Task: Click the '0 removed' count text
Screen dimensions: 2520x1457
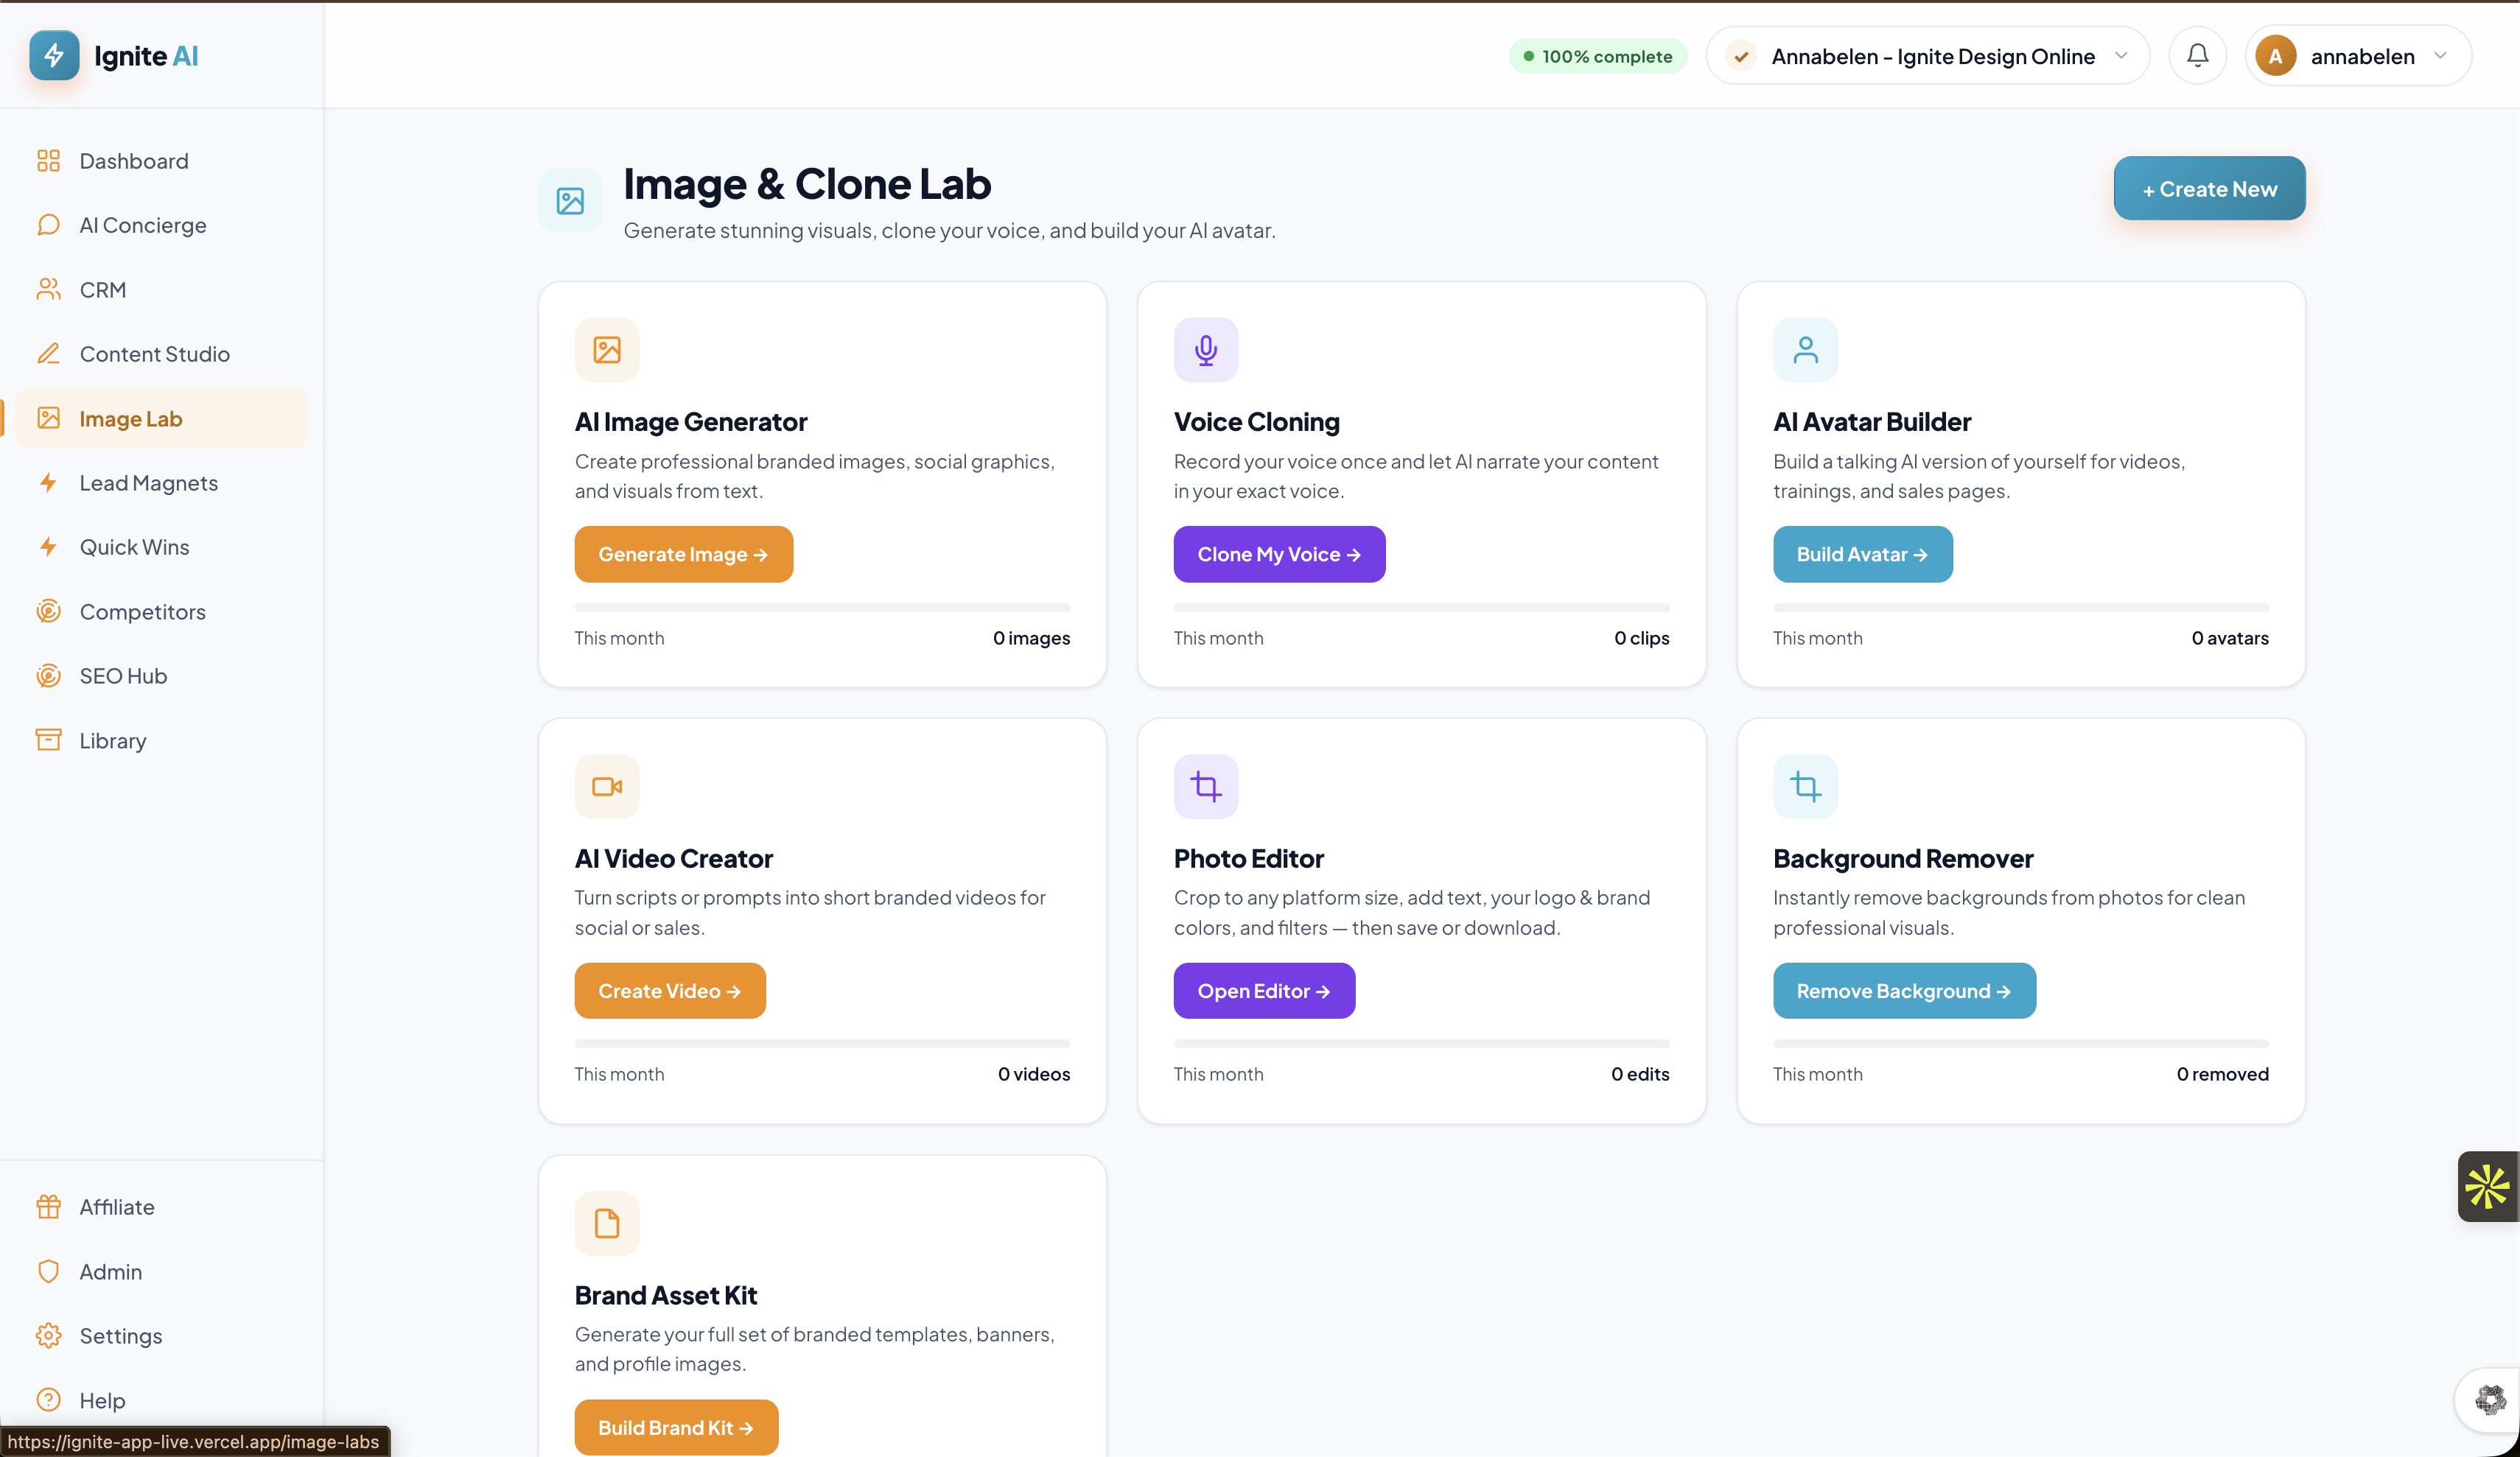Action: 2222,1074
